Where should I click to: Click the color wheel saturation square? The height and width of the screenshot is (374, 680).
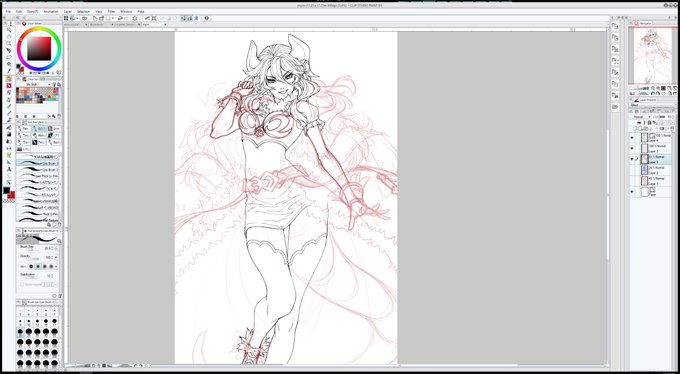coord(39,48)
